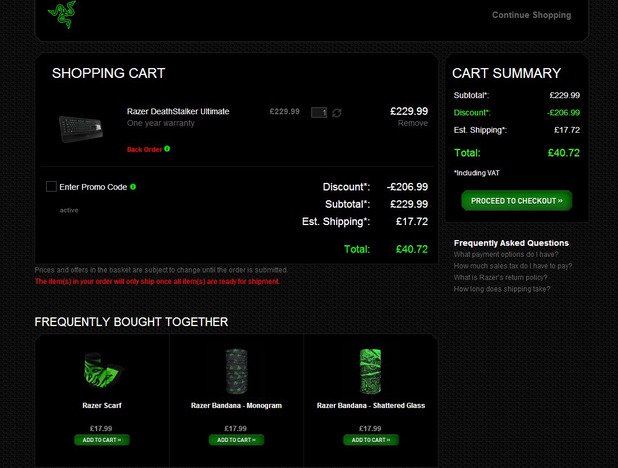Open 'What payment options do I have?'

click(506, 254)
